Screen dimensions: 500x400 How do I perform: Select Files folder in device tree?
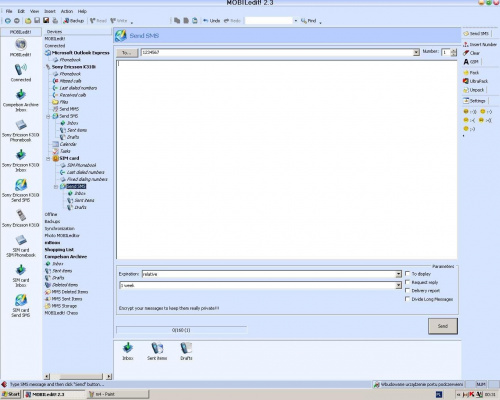tap(64, 102)
